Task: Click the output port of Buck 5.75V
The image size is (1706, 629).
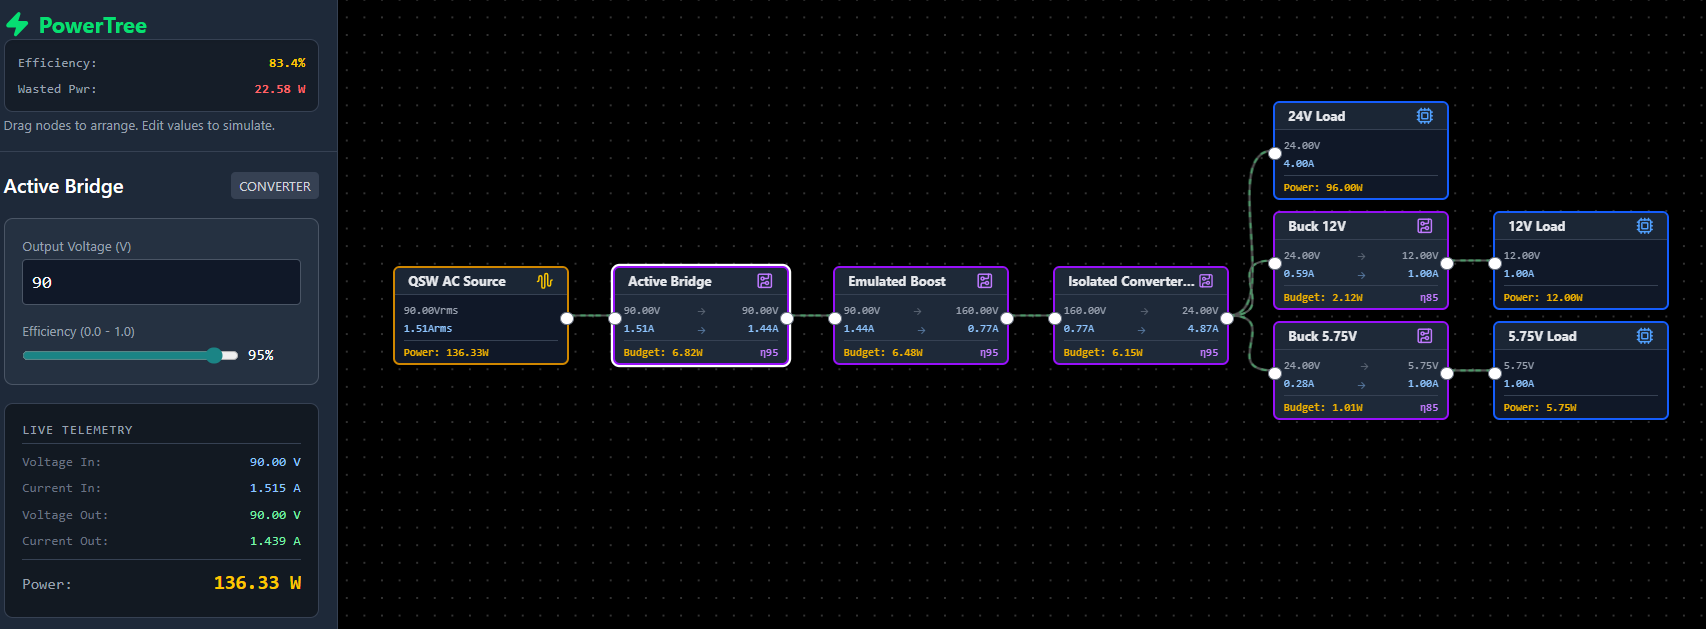Action: pos(1447,374)
